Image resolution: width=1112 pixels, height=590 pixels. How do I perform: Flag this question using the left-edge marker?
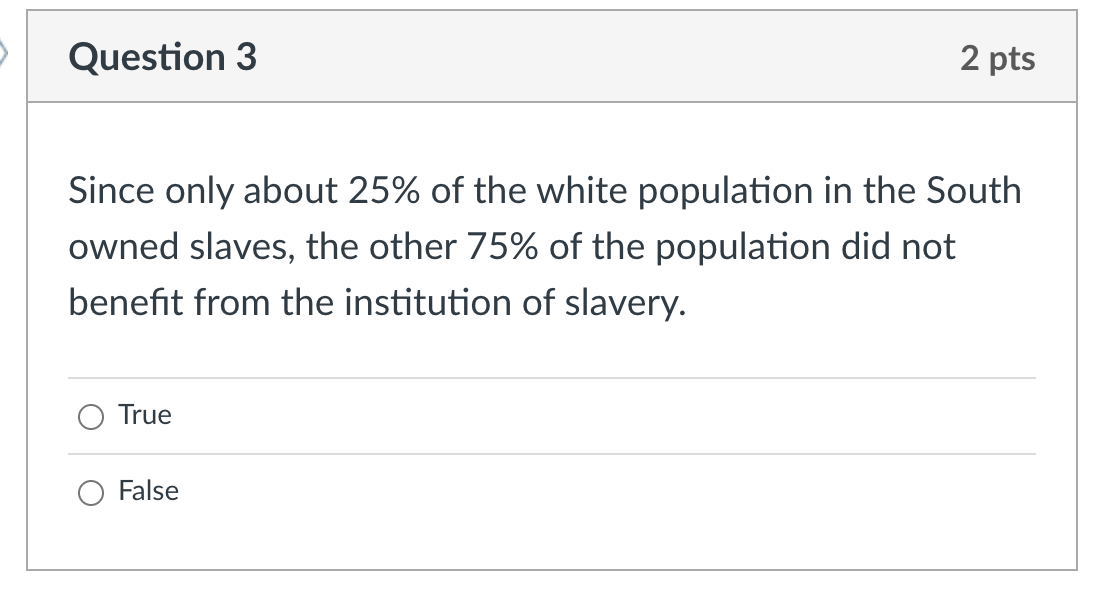(4, 54)
